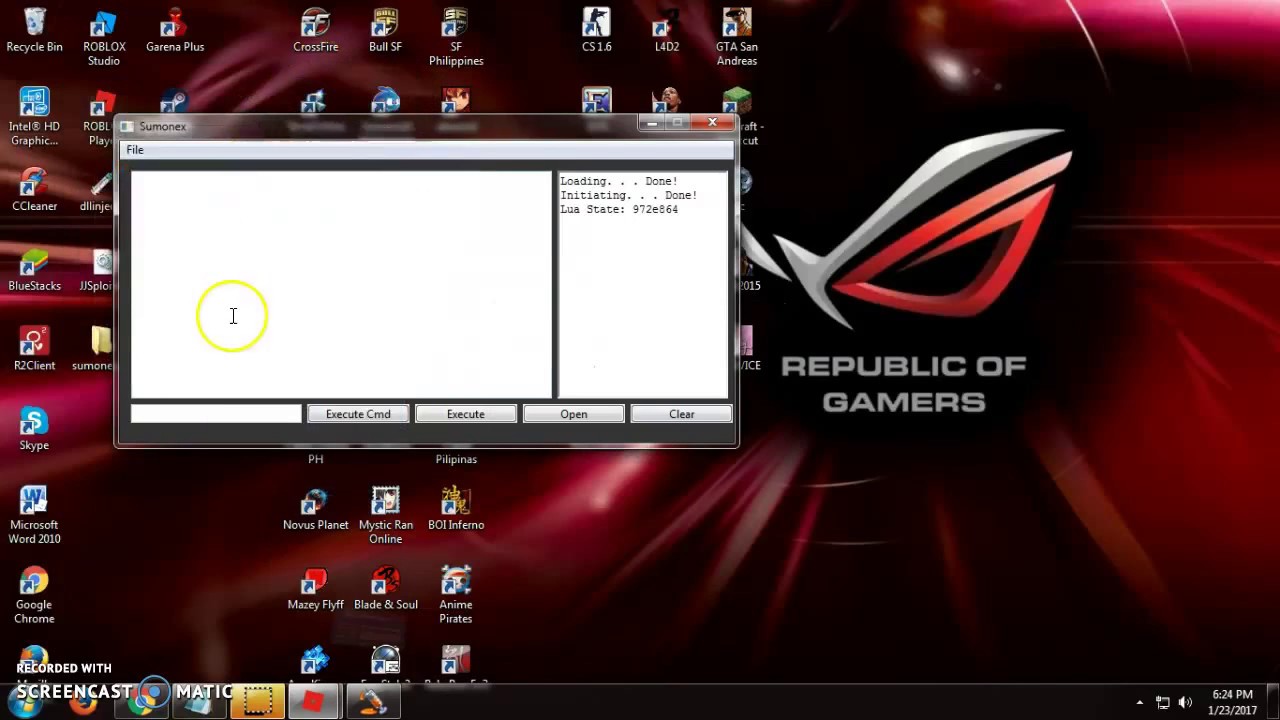The height and width of the screenshot is (720, 1280).
Task: Select the BlueStacks desktop icon
Action: pyautogui.click(x=34, y=270)
